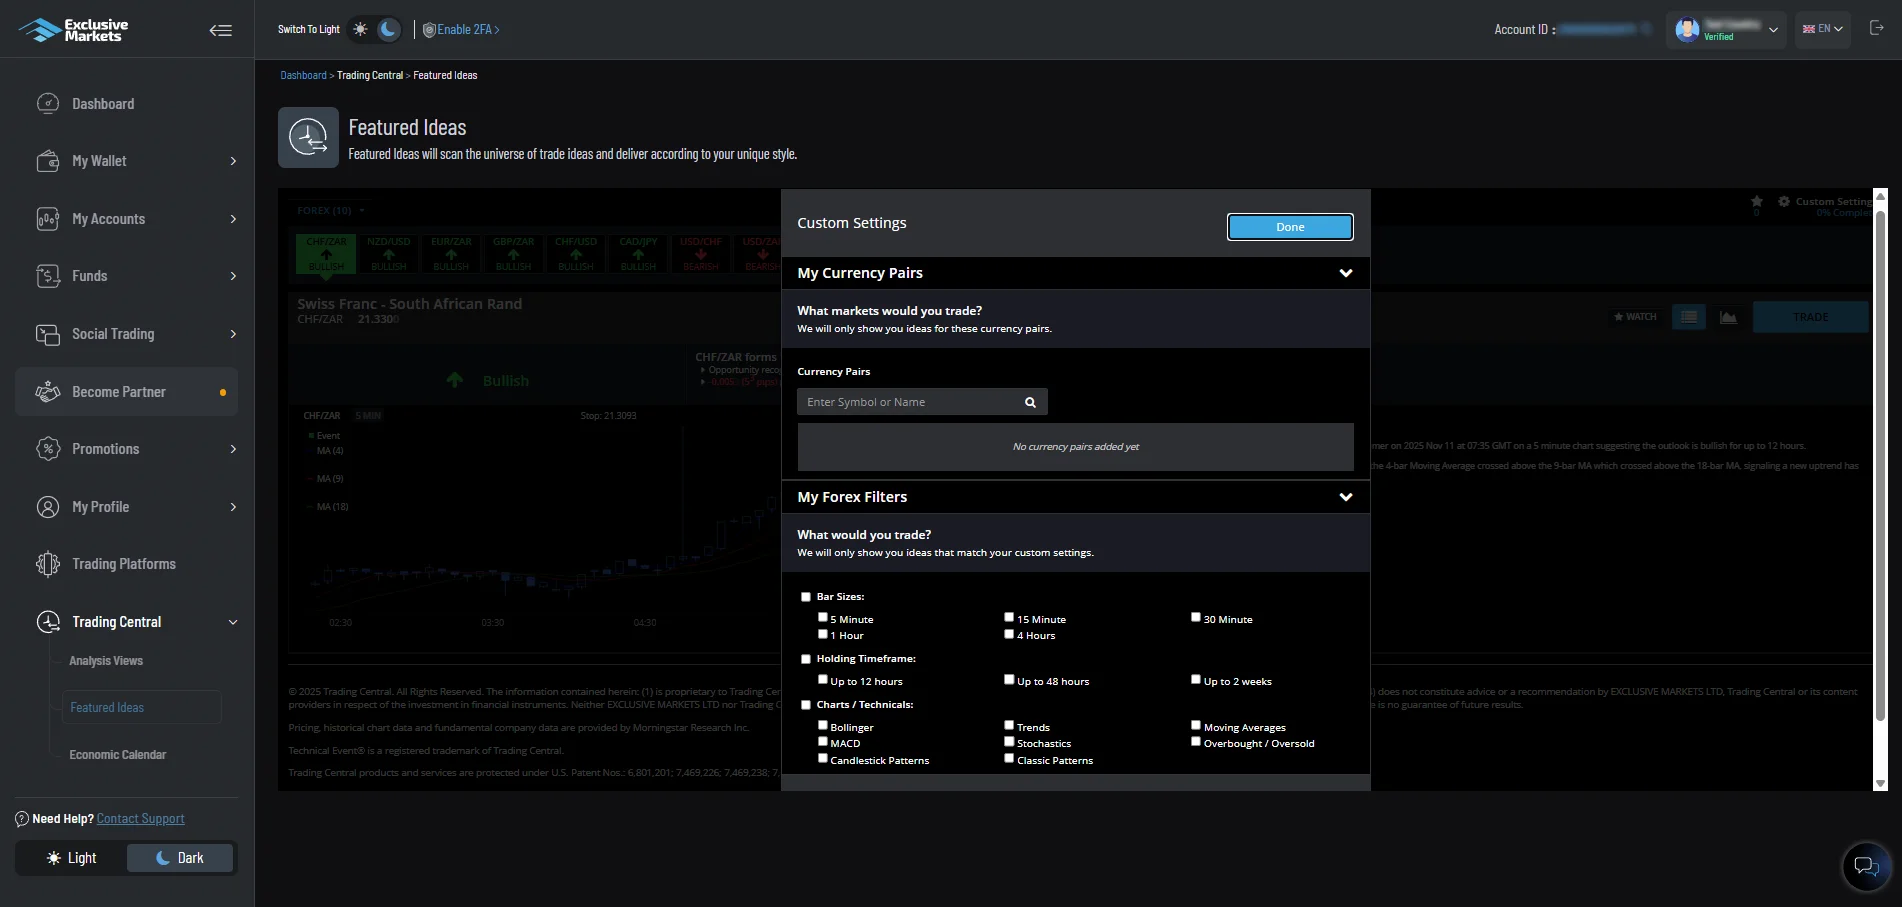Open the Contact Support link
The image size is (1902, 907).
coord(139,818)
